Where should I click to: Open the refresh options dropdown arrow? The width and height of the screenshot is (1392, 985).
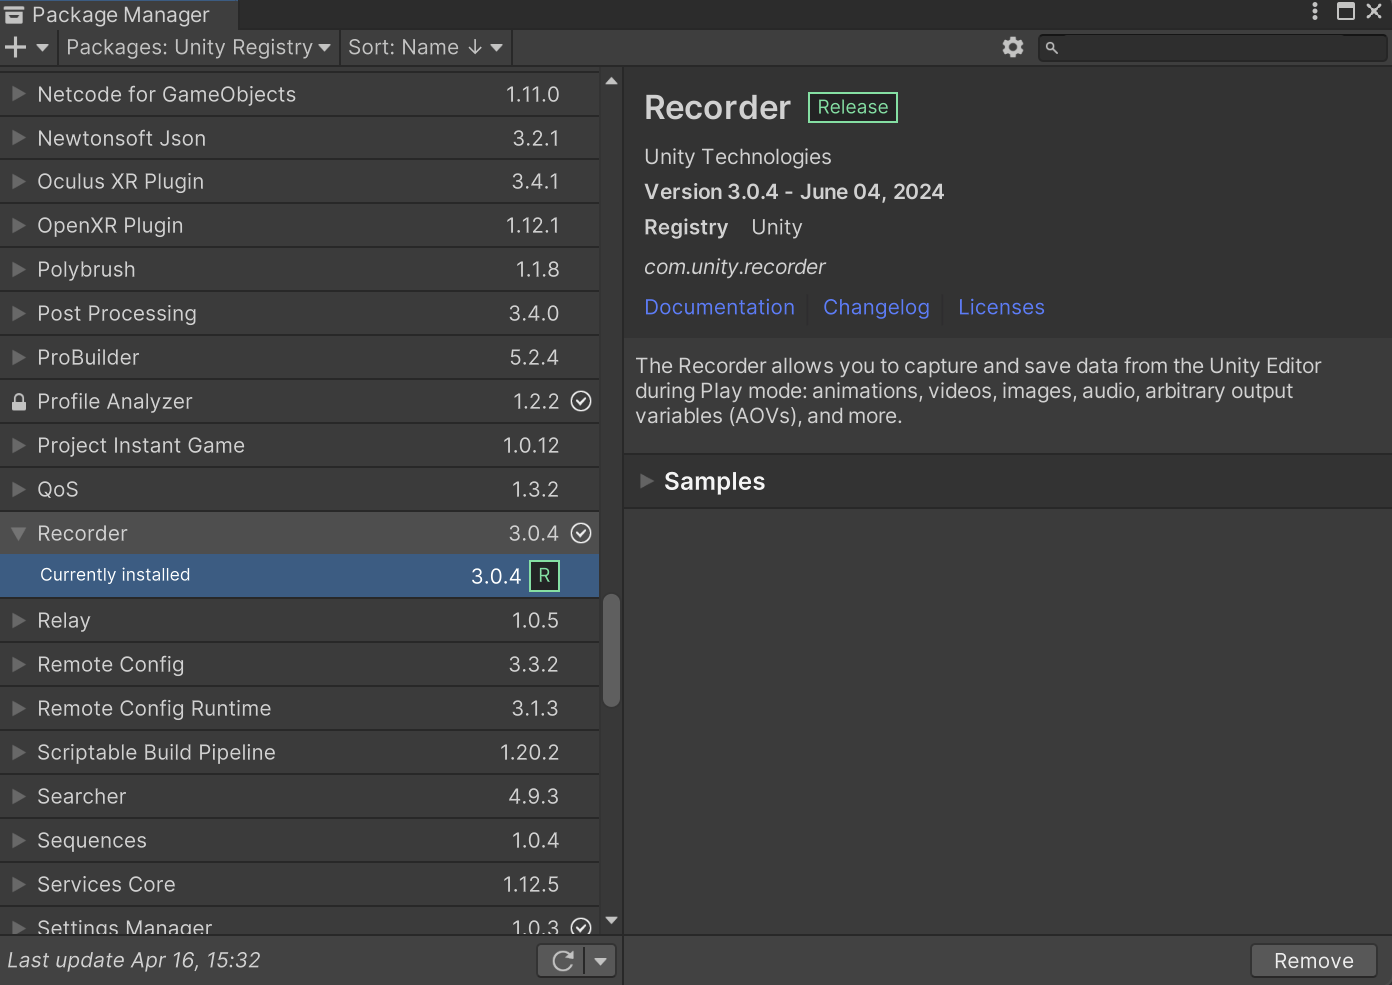[600, 961]
